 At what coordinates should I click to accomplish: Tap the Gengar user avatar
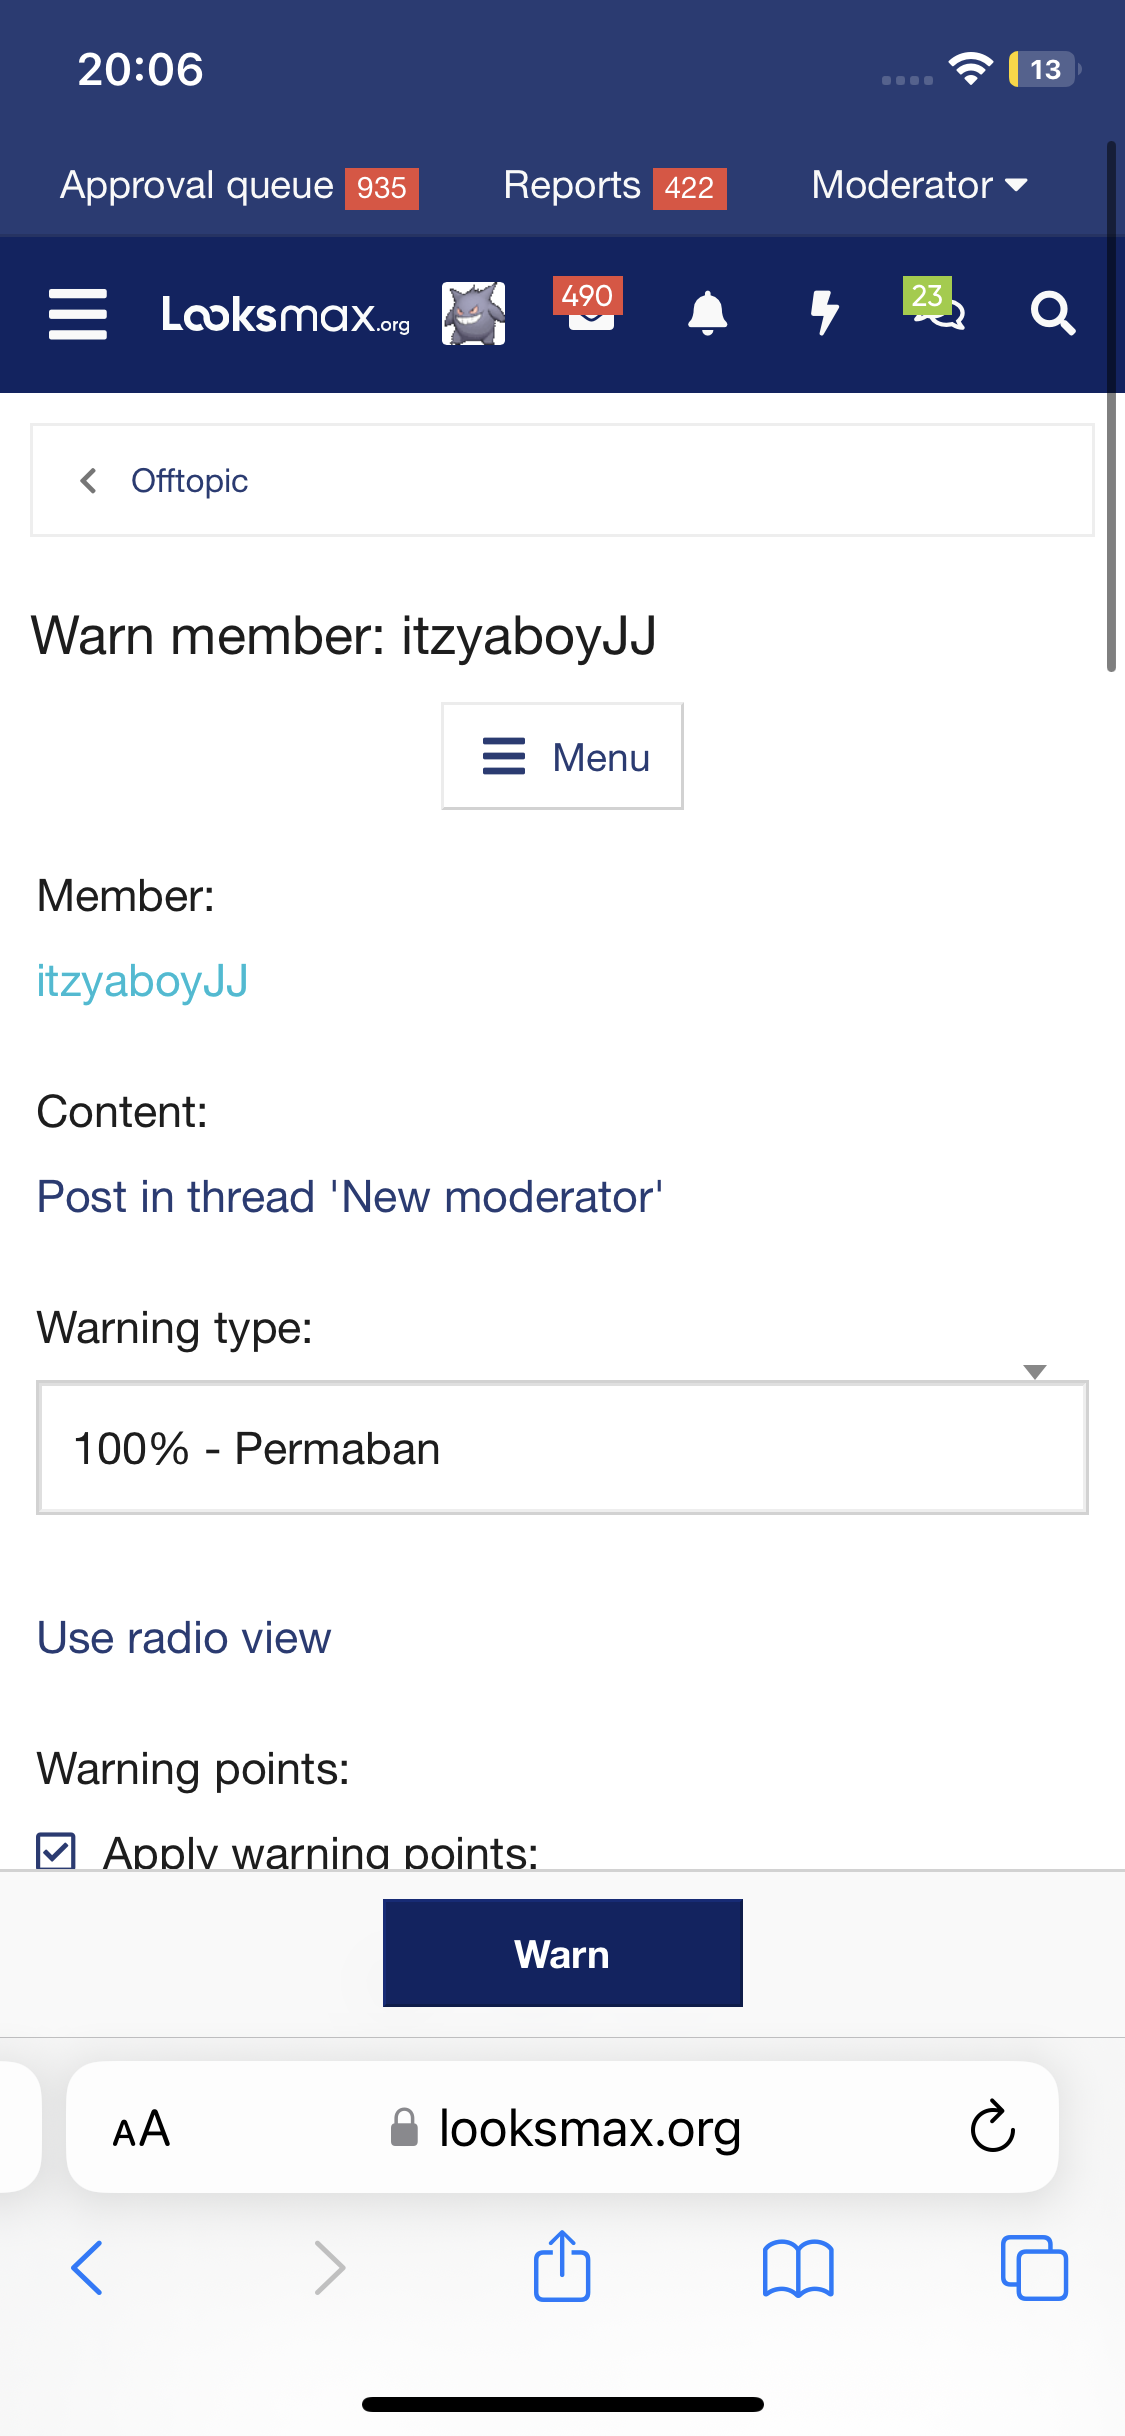click(473, 314)
